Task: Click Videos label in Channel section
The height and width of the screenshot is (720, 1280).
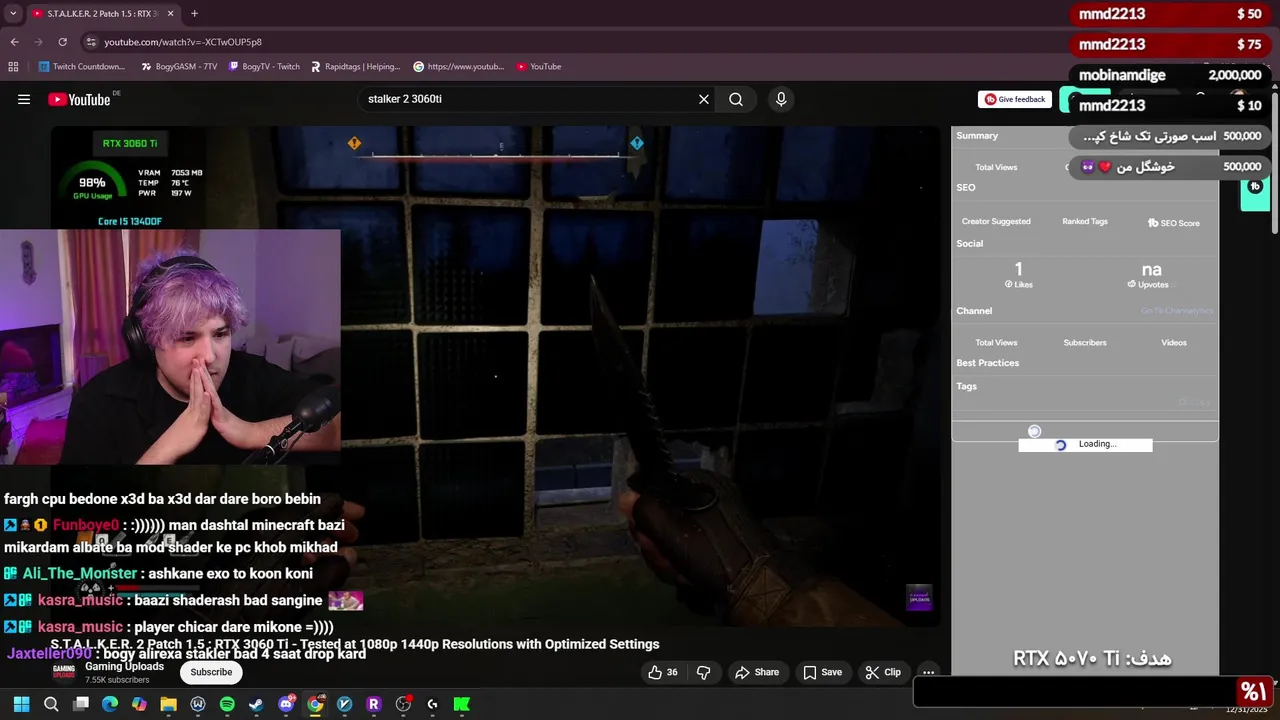Action: pyautogui.click(x=1174, y=342)
